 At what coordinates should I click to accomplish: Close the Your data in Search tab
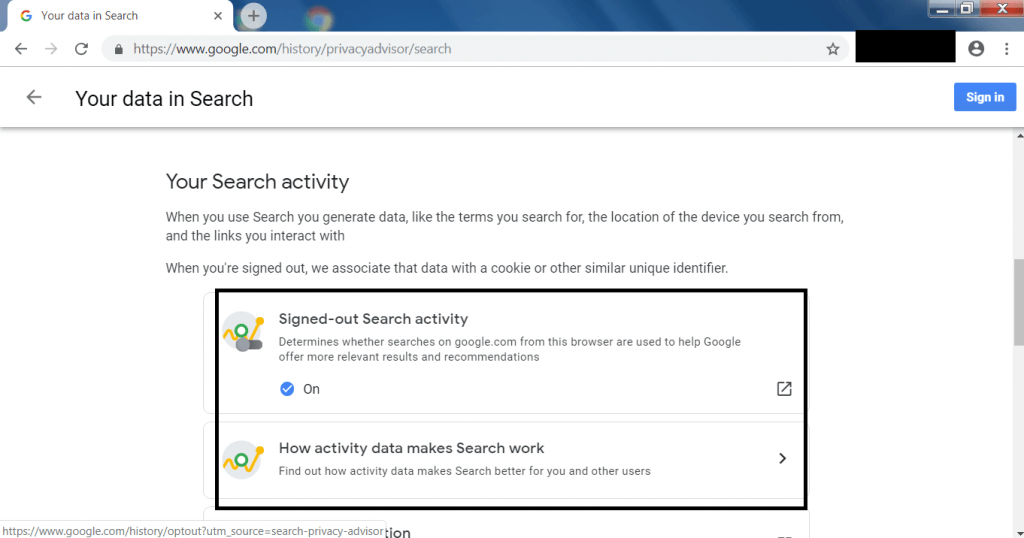(x=218, y=16)
